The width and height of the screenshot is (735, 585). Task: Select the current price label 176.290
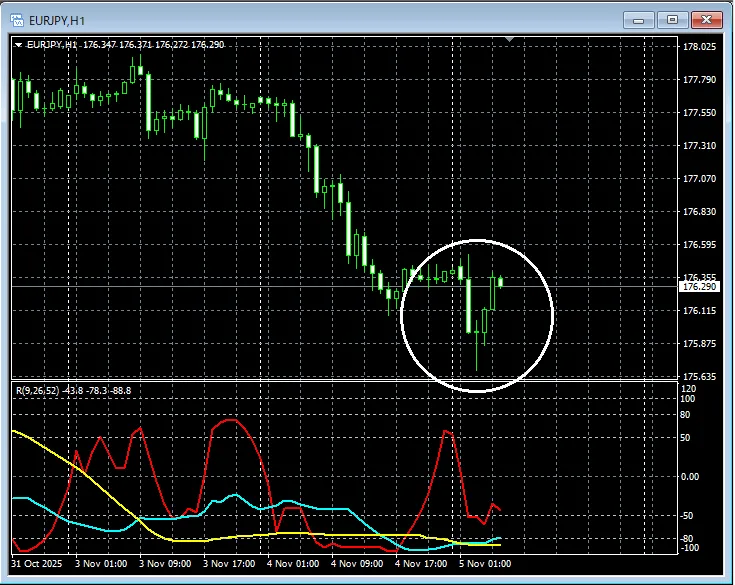699,286
